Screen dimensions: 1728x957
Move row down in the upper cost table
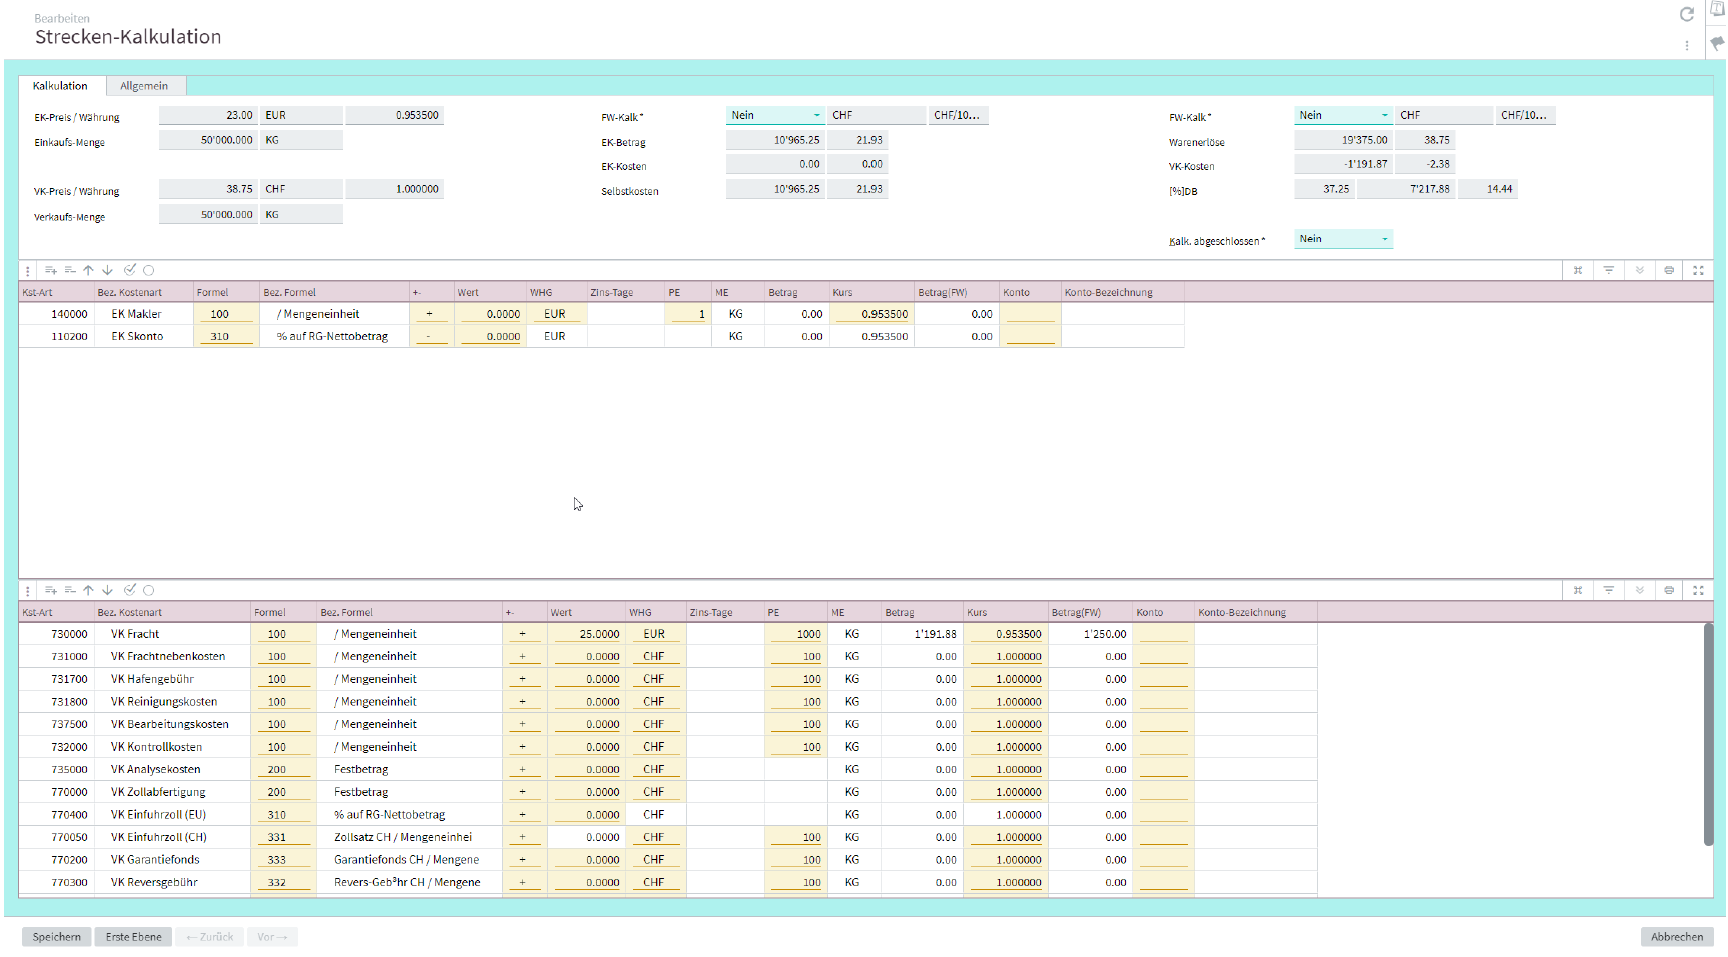point(107,270)
